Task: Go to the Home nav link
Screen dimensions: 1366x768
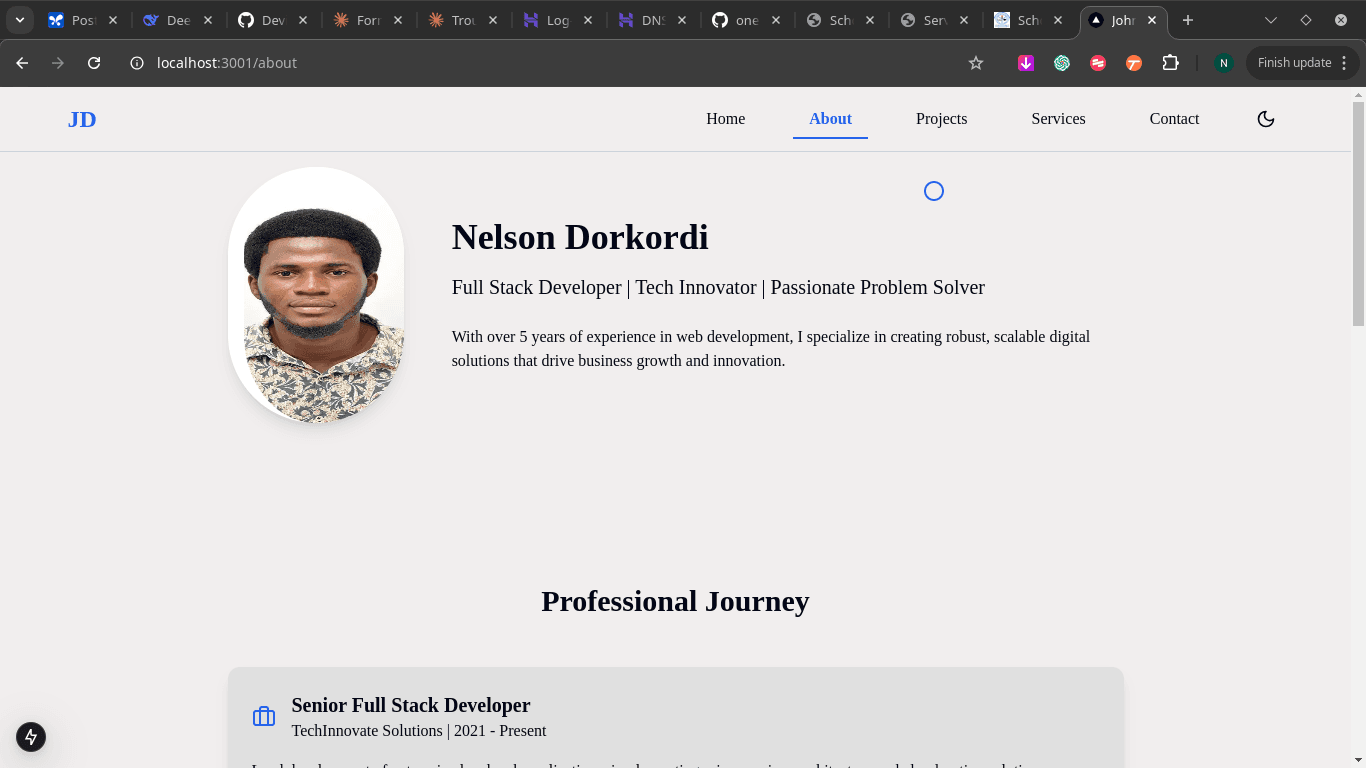Action: point(725,119)
